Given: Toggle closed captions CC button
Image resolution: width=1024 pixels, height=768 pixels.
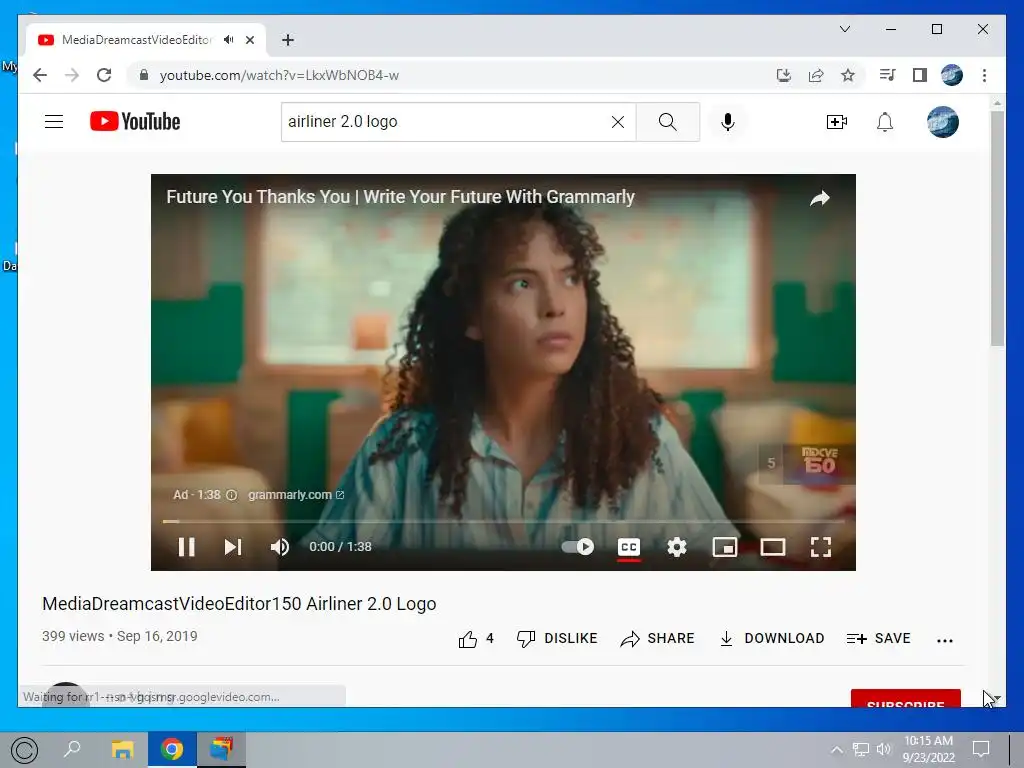Looking at the screenshot, I should [x=629, y=547].
